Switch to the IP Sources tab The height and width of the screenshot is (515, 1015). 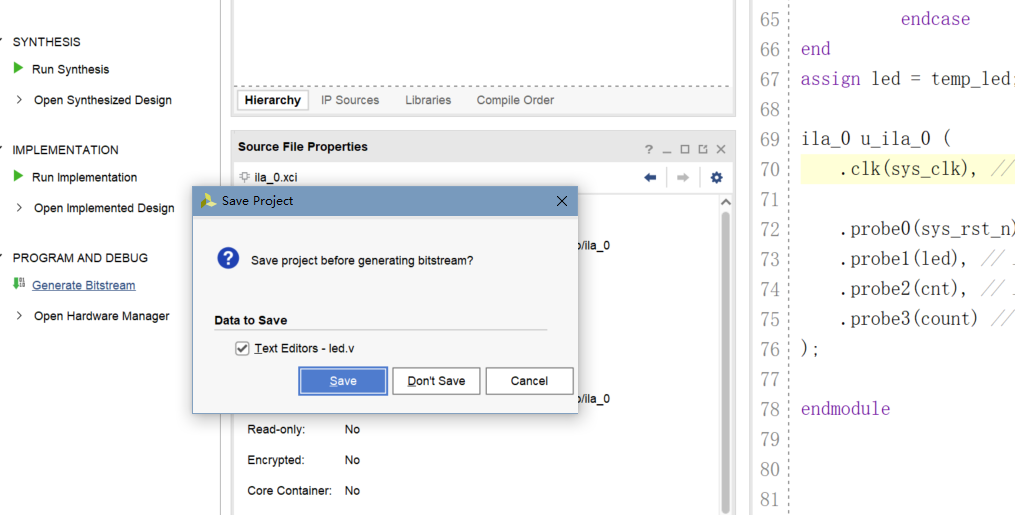click(x=350, y=100)
